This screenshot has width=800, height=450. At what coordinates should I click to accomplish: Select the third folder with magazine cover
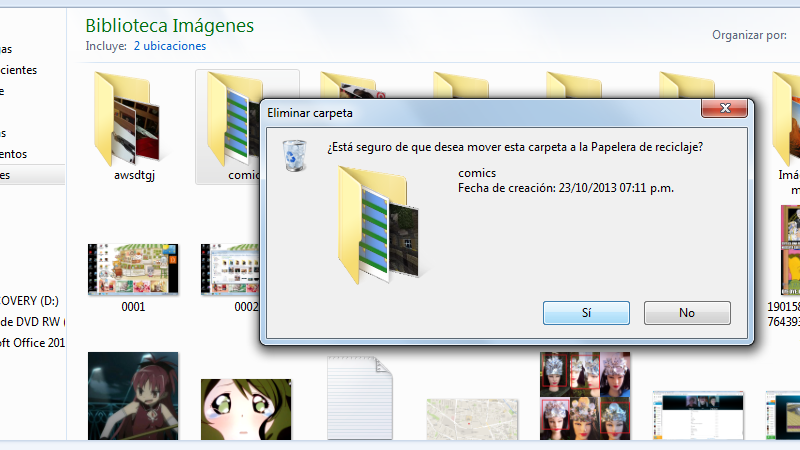[x=352, y=85]
